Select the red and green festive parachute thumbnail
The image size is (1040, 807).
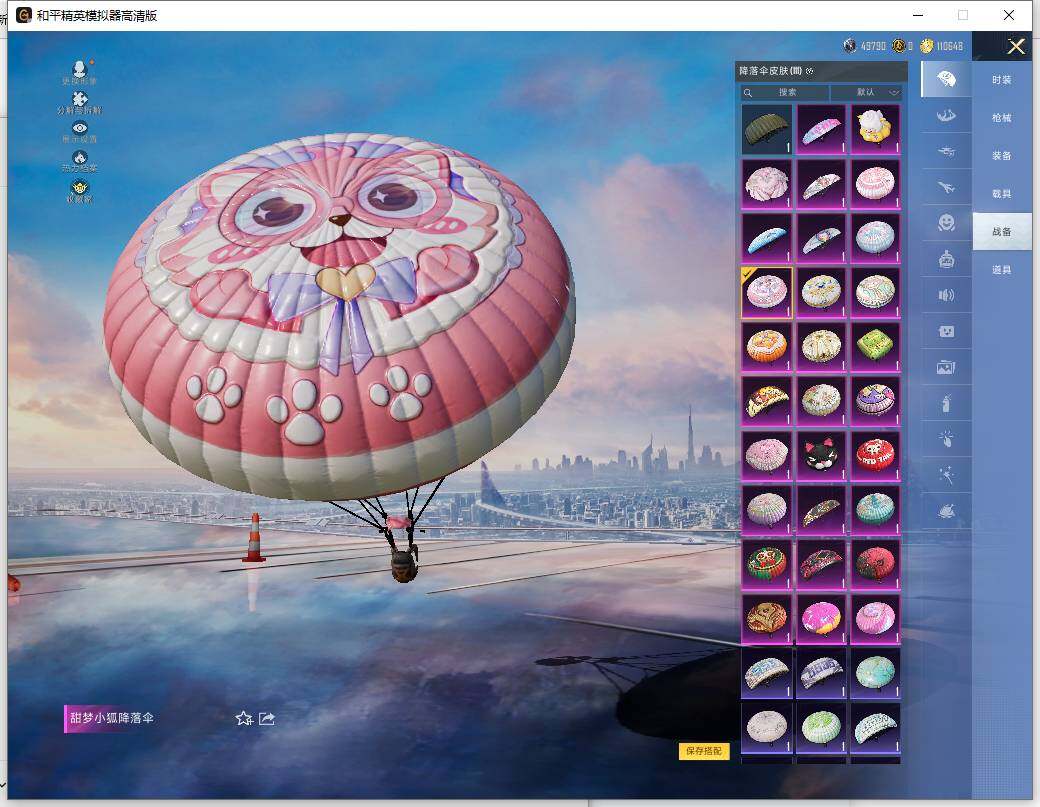point(767,564)
